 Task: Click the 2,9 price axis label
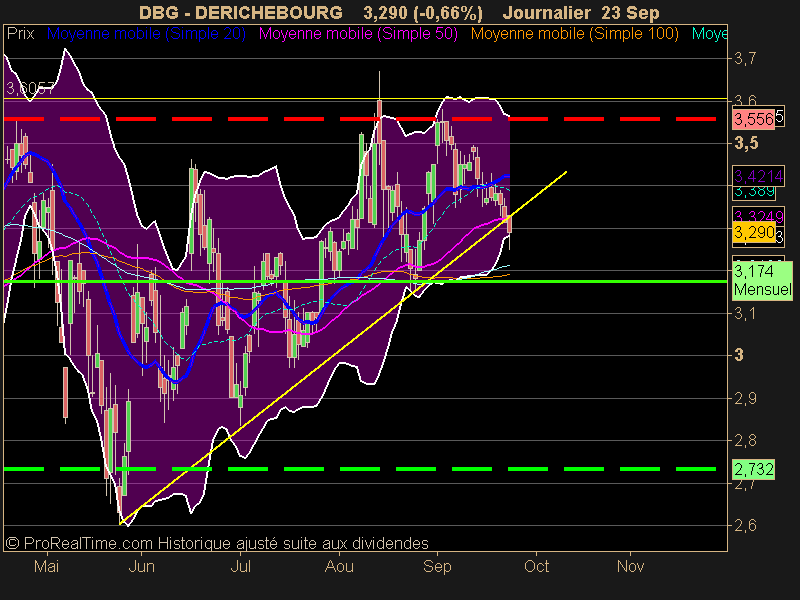[745, 398]
